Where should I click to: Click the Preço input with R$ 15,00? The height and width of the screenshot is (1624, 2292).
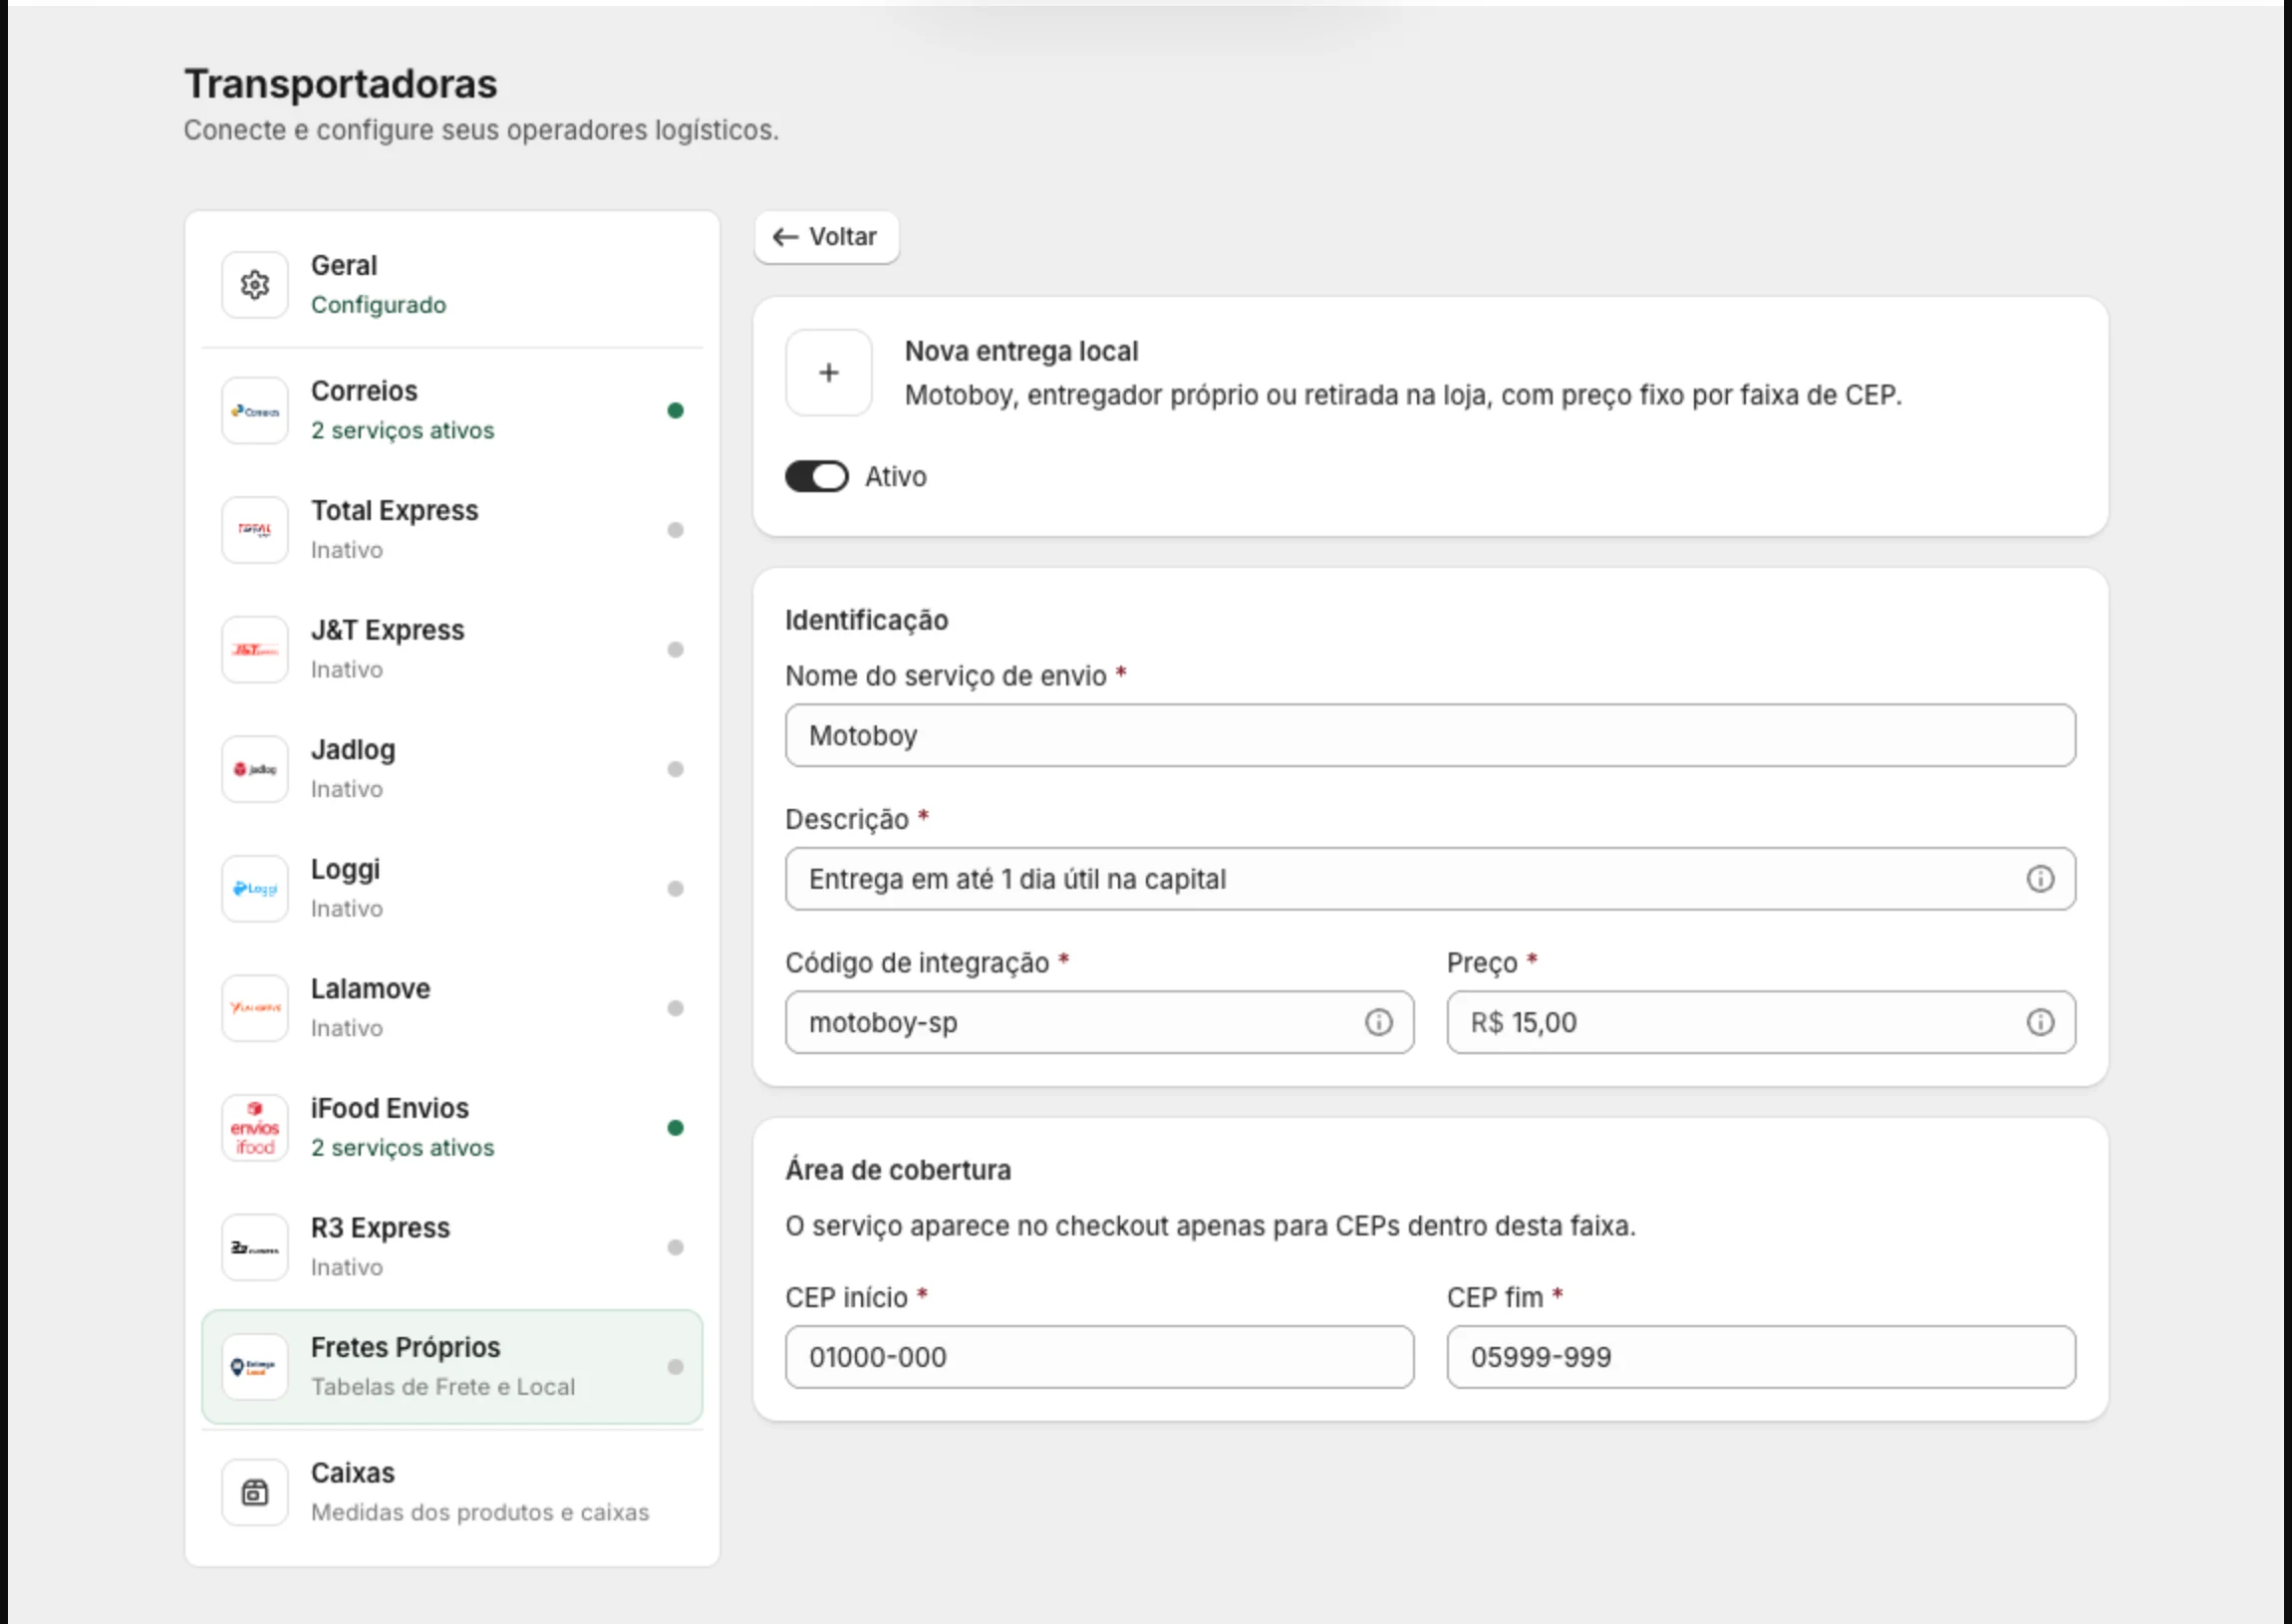click(1761, 1023)
